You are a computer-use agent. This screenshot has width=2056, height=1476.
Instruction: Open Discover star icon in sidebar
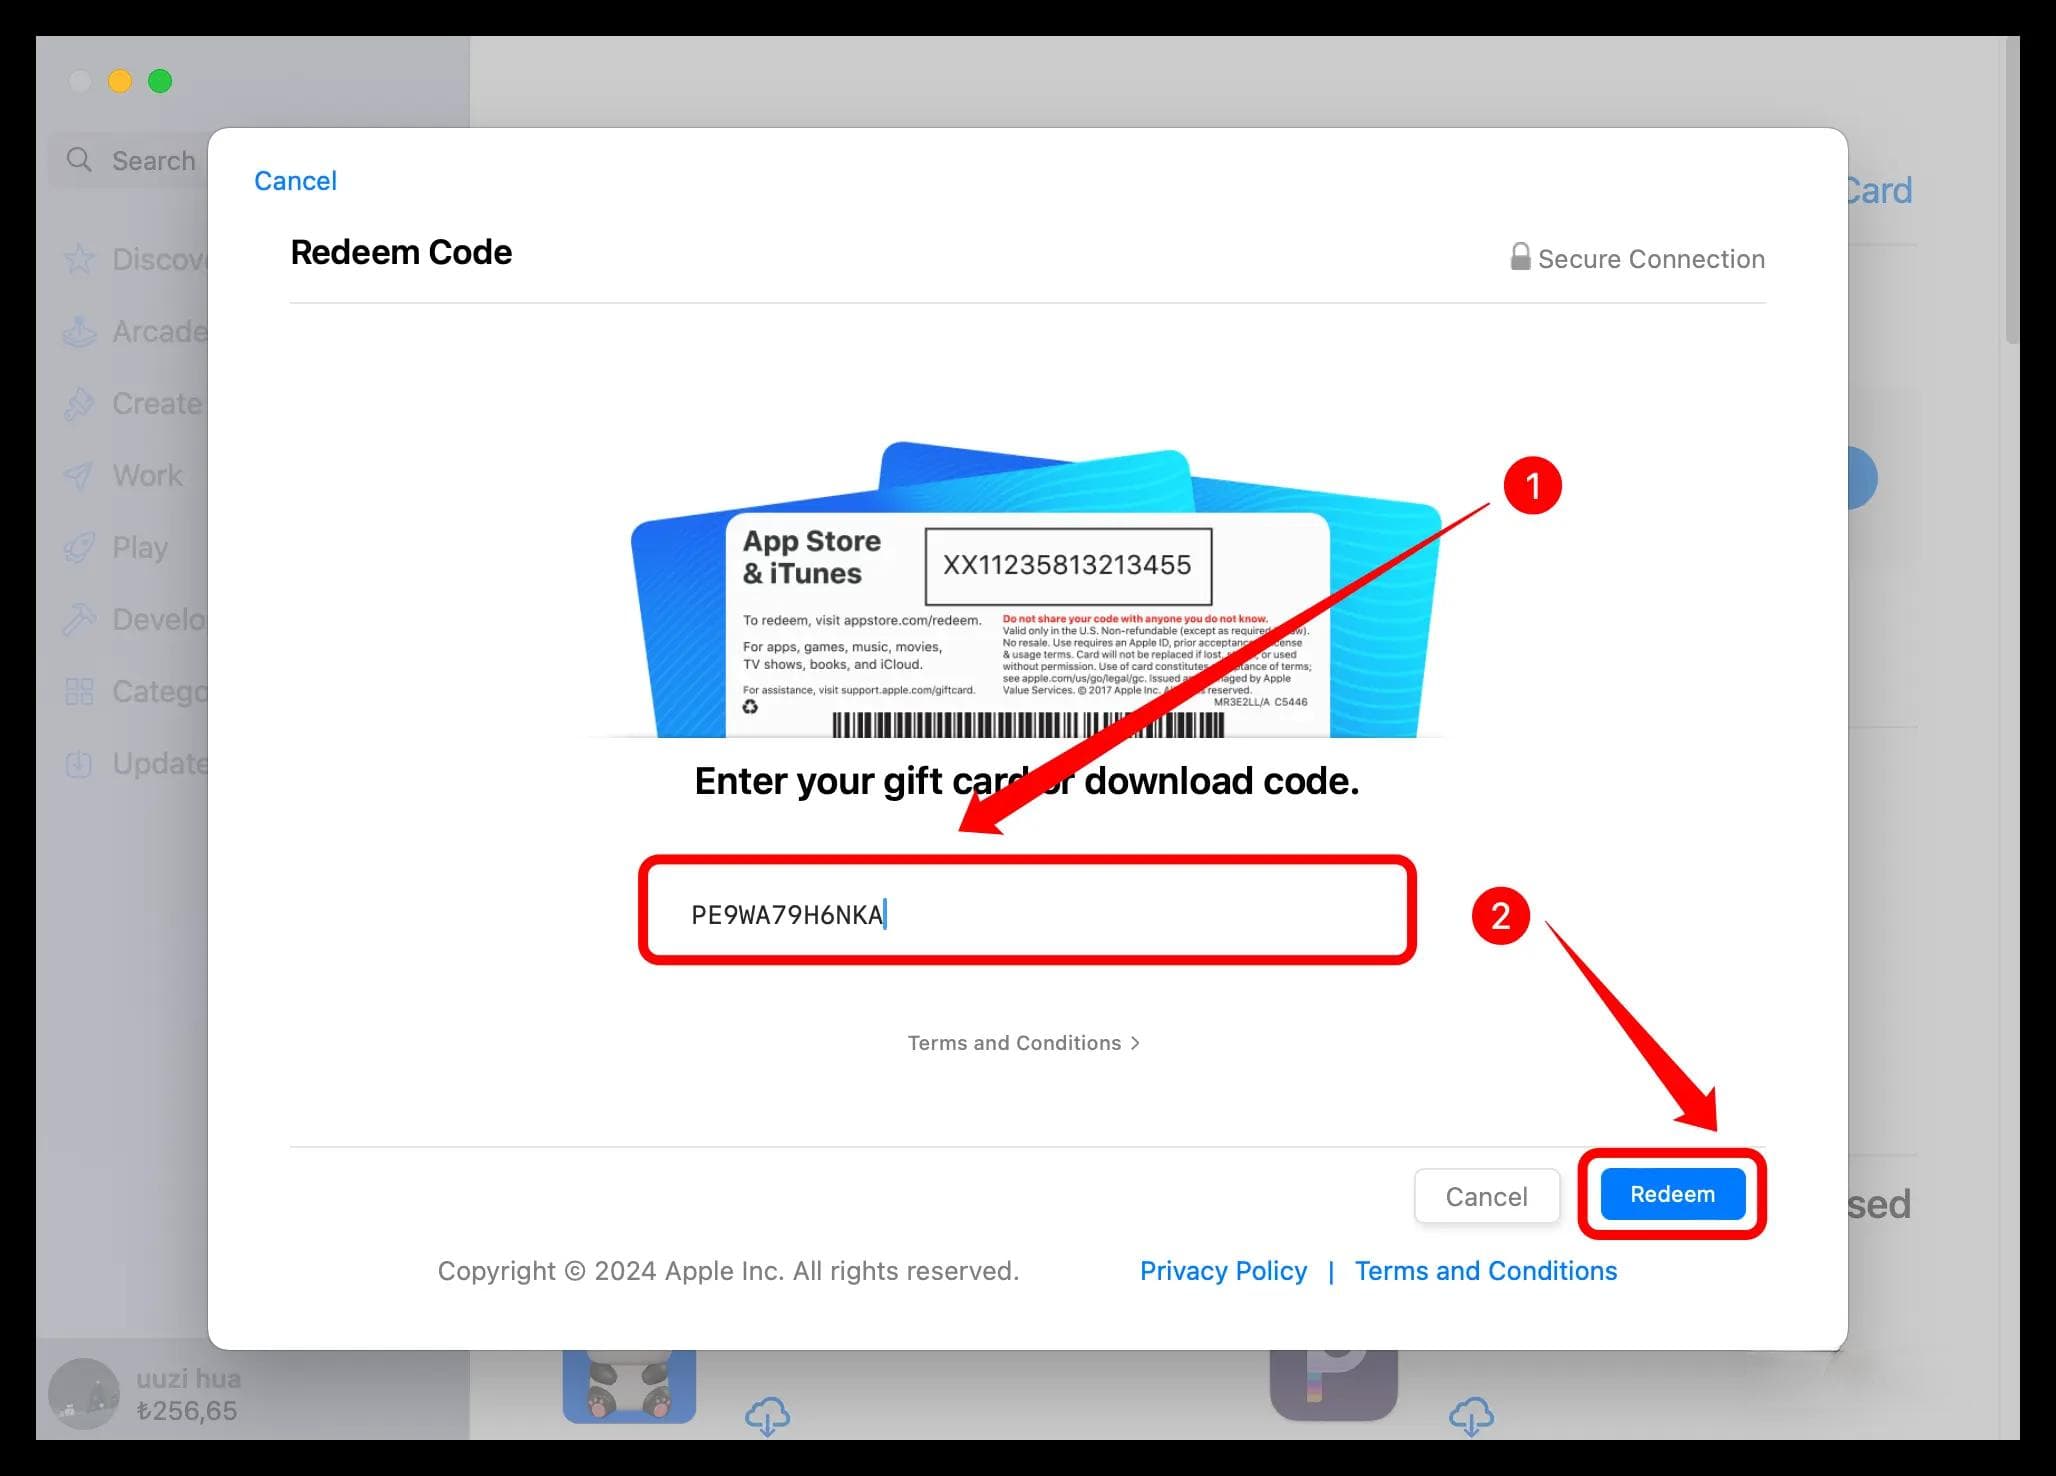(79, 259)
